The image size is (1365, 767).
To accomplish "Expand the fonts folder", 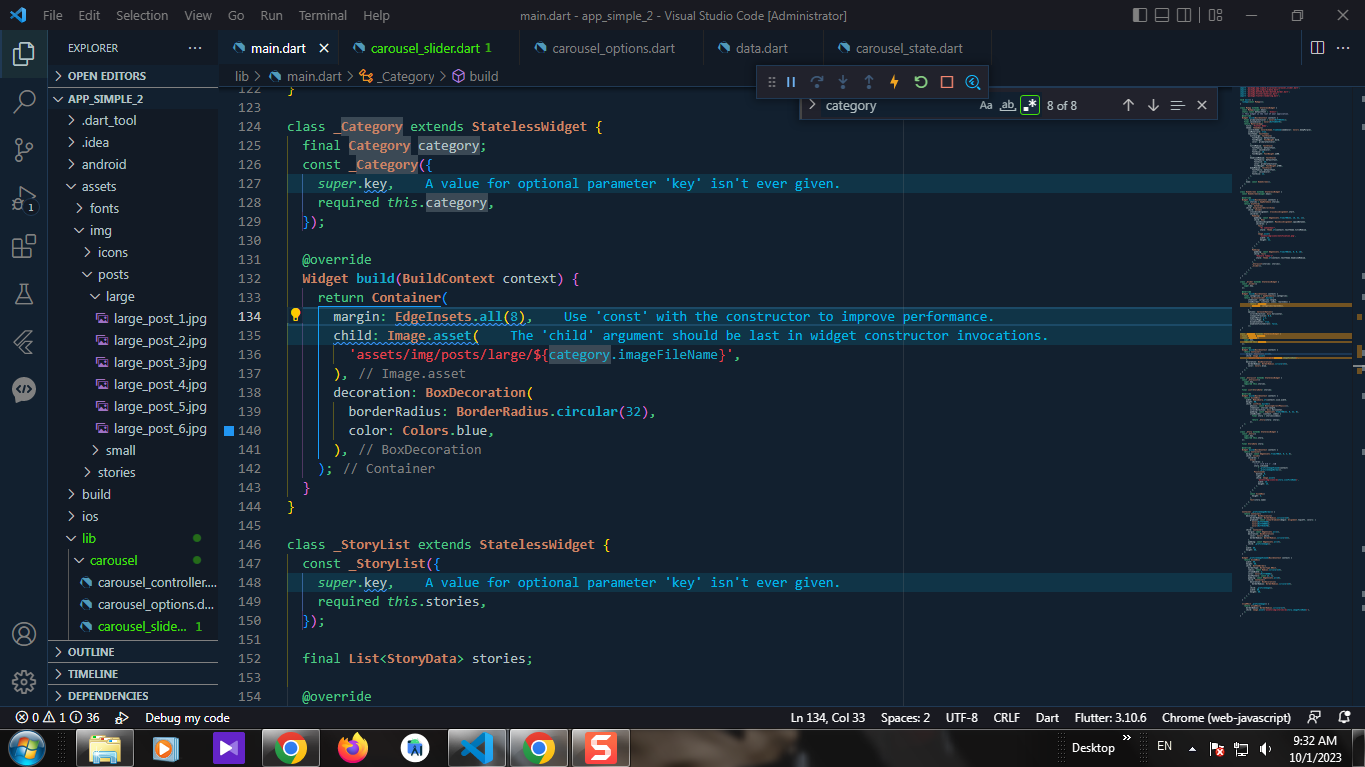I will 133,208.
